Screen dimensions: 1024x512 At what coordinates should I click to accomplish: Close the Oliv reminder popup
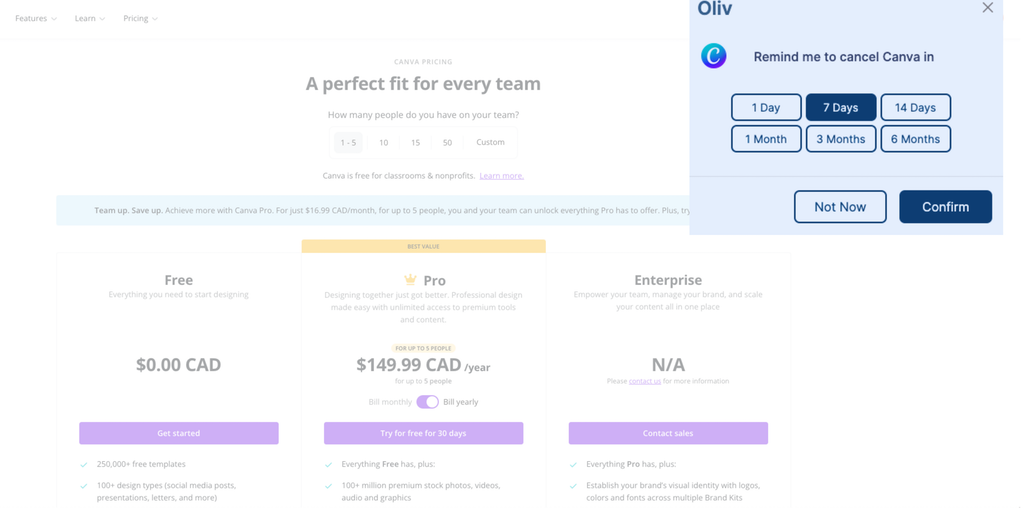point(987,8)
